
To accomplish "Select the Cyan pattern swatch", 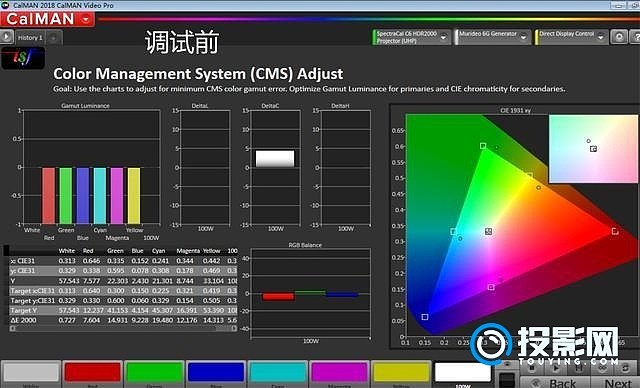I will (278, 373).
